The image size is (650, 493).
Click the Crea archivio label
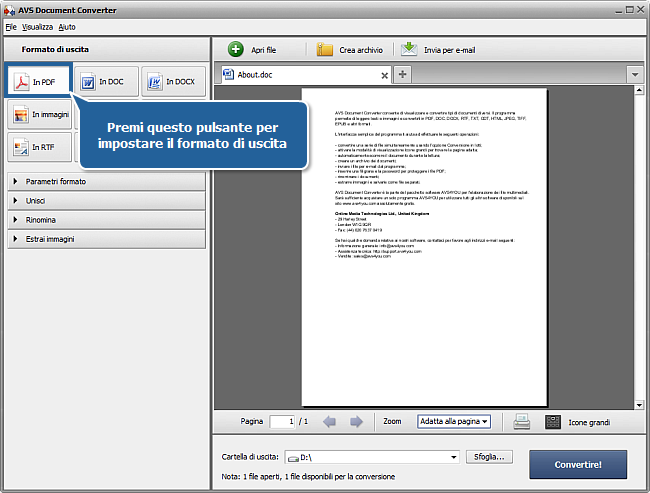point(361,50)
